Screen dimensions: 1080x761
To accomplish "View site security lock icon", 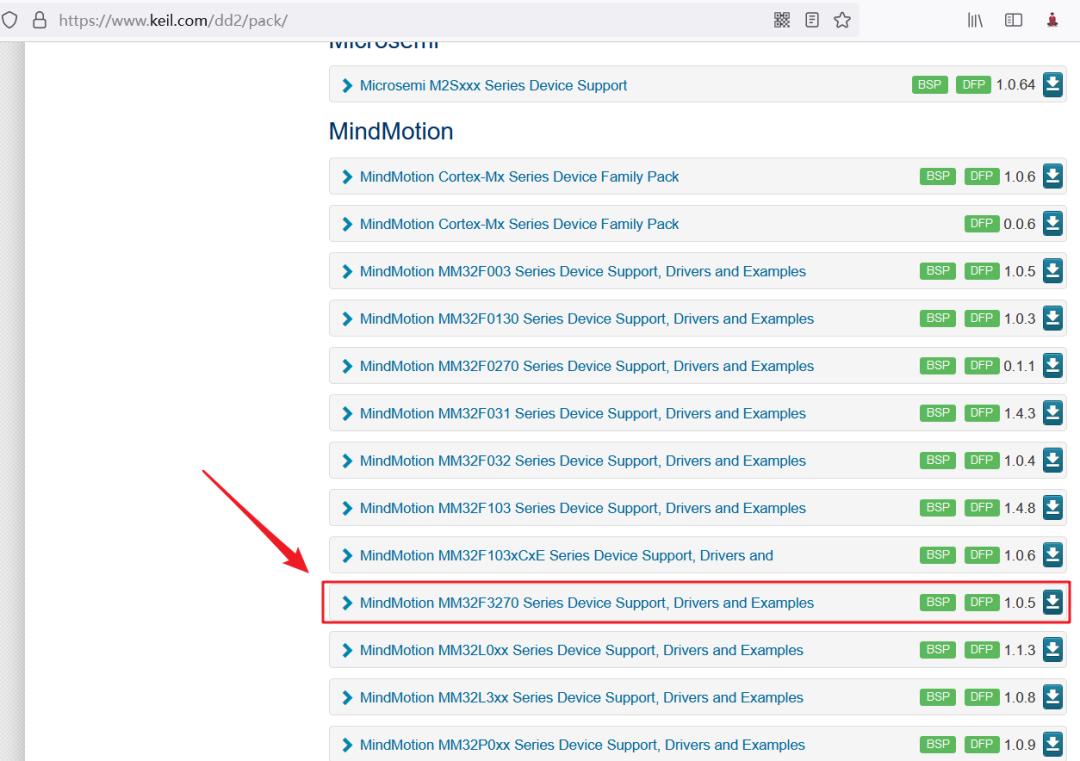I will point(40,20).
